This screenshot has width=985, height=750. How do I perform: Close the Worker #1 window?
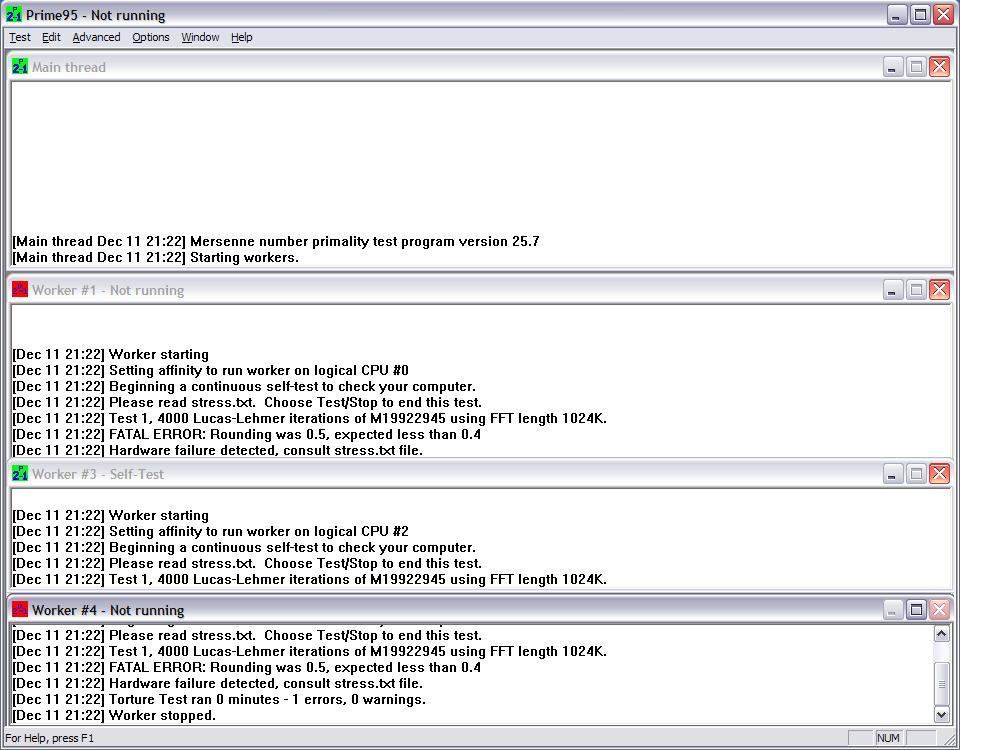(939, 290)
